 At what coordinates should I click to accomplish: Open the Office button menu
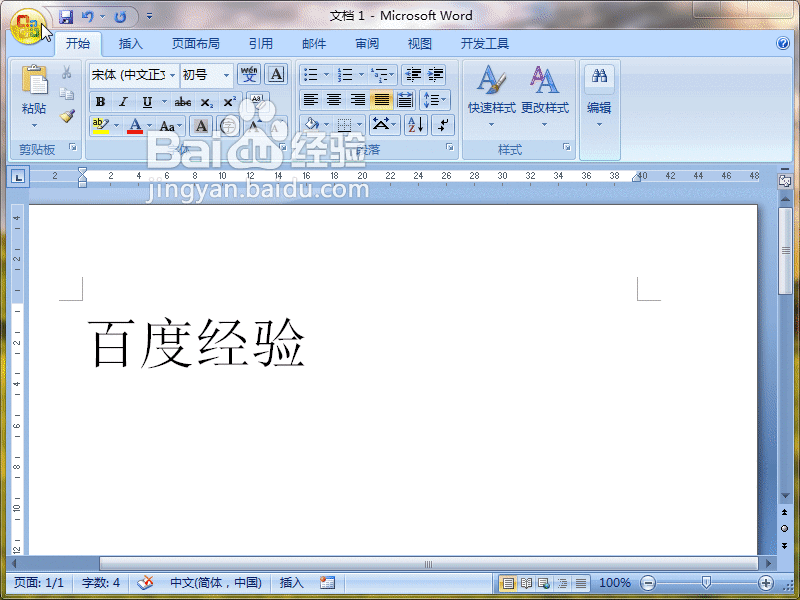click(28, 26)
